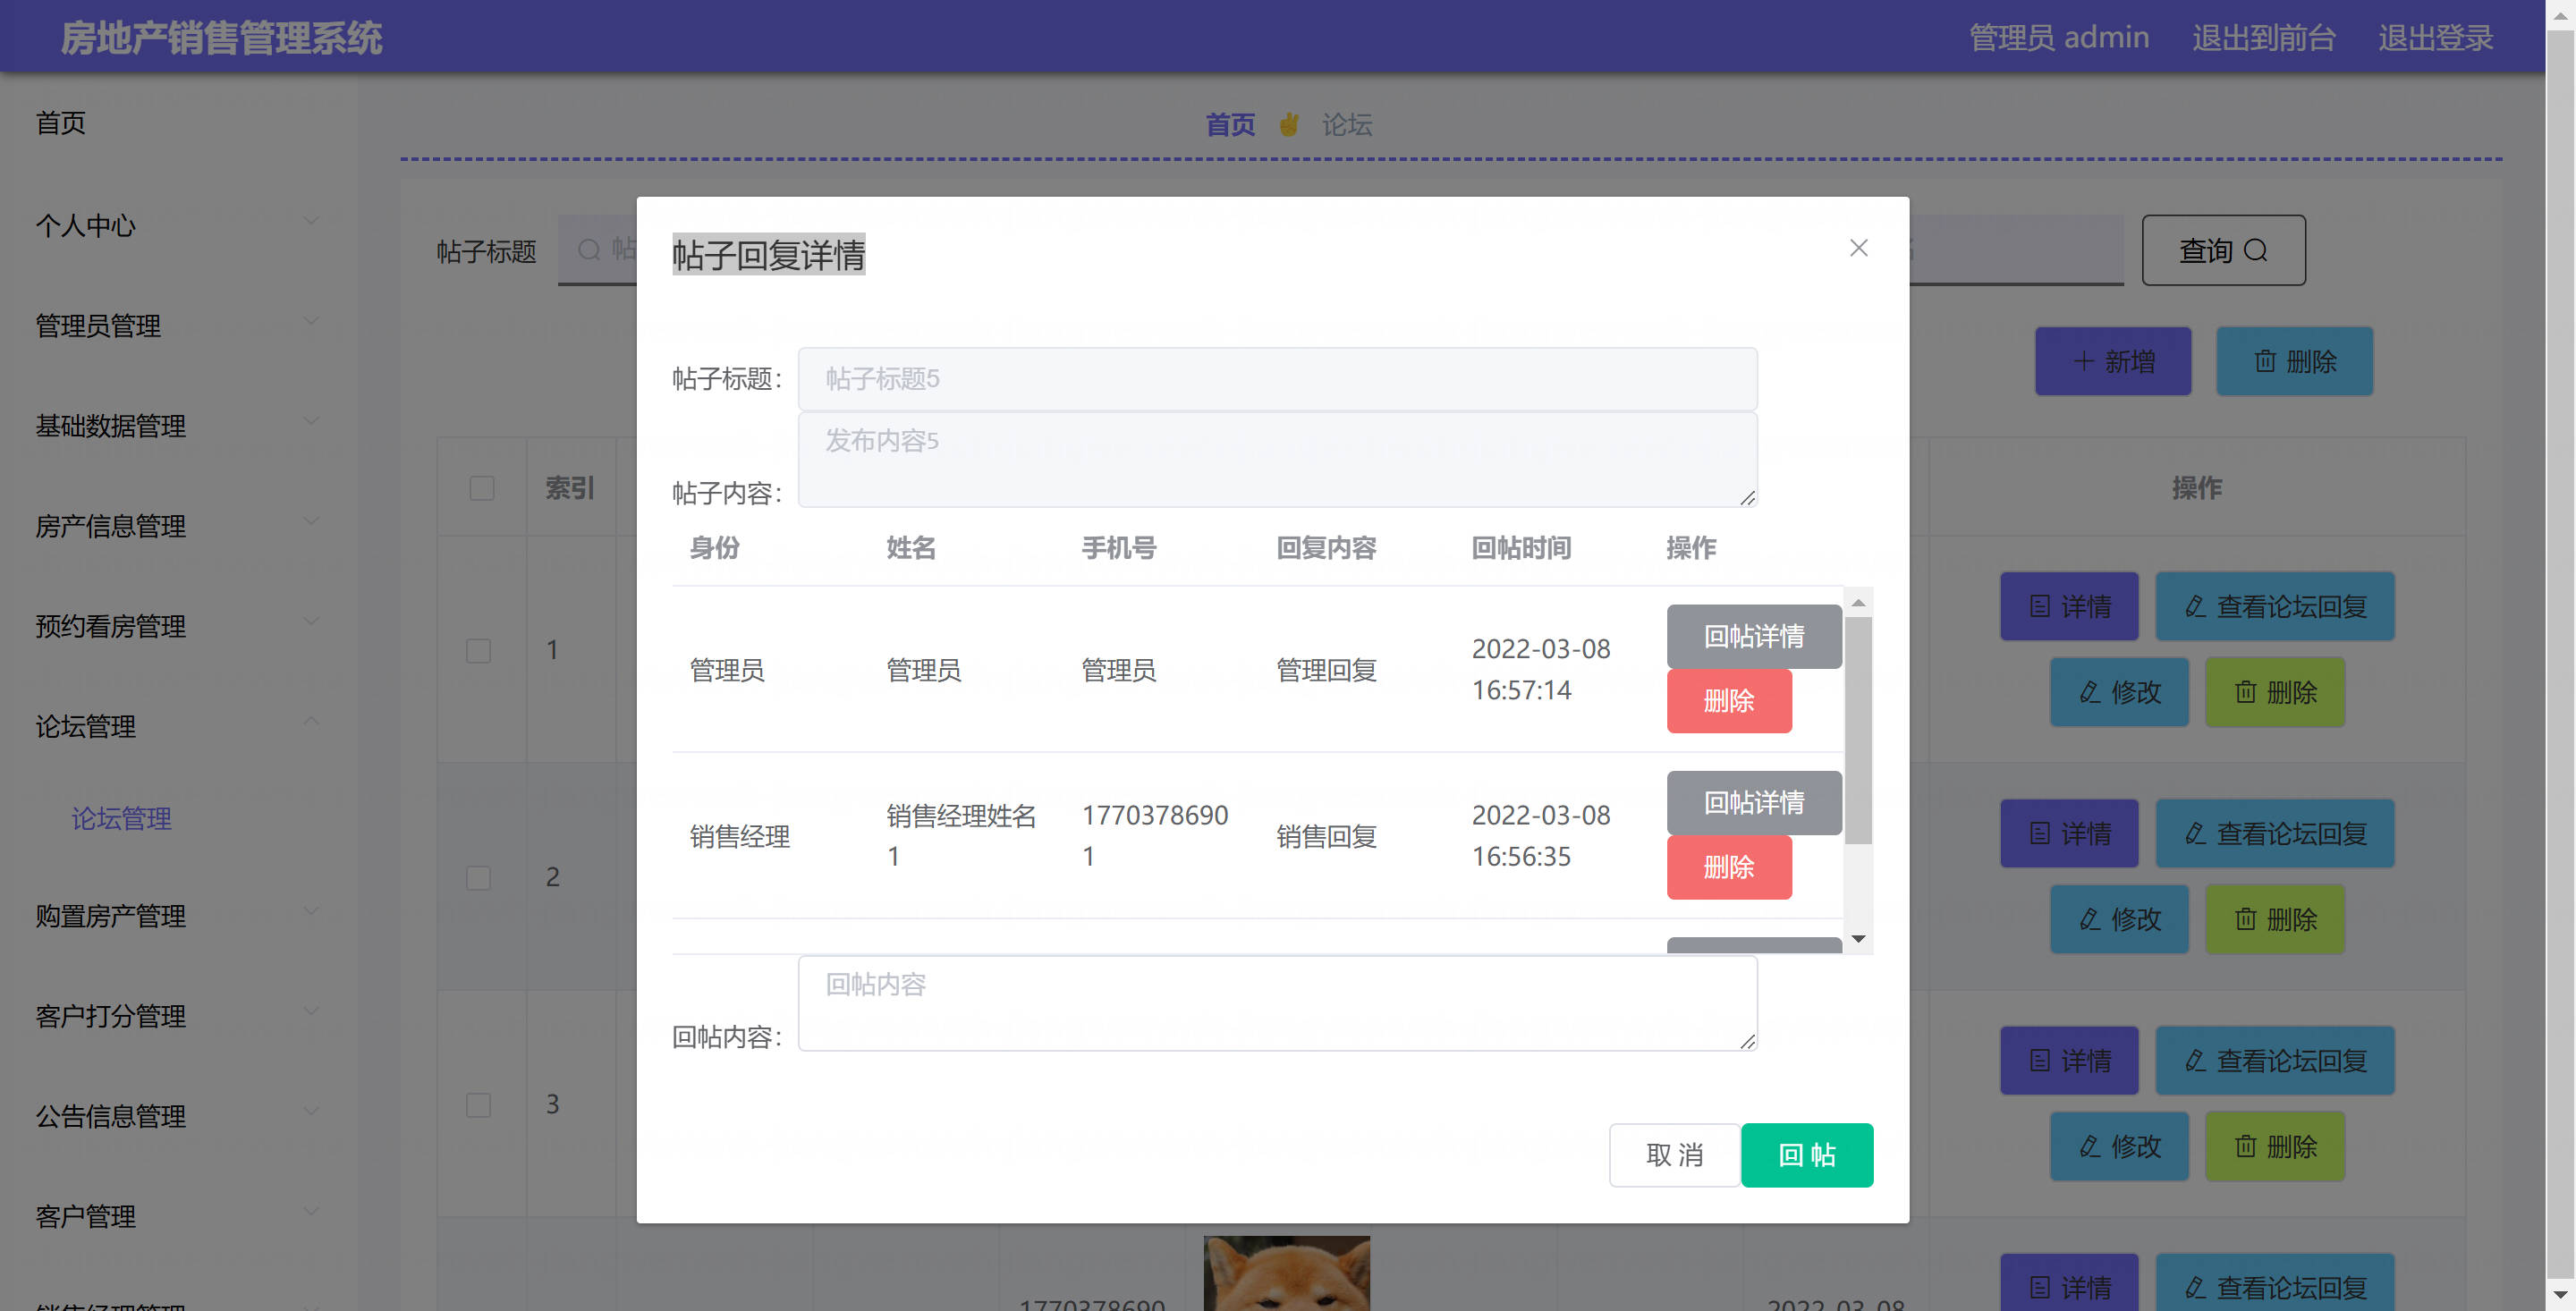
Task: Open the 首页 sidebar menu item
Action: click(x=61, y=123)
